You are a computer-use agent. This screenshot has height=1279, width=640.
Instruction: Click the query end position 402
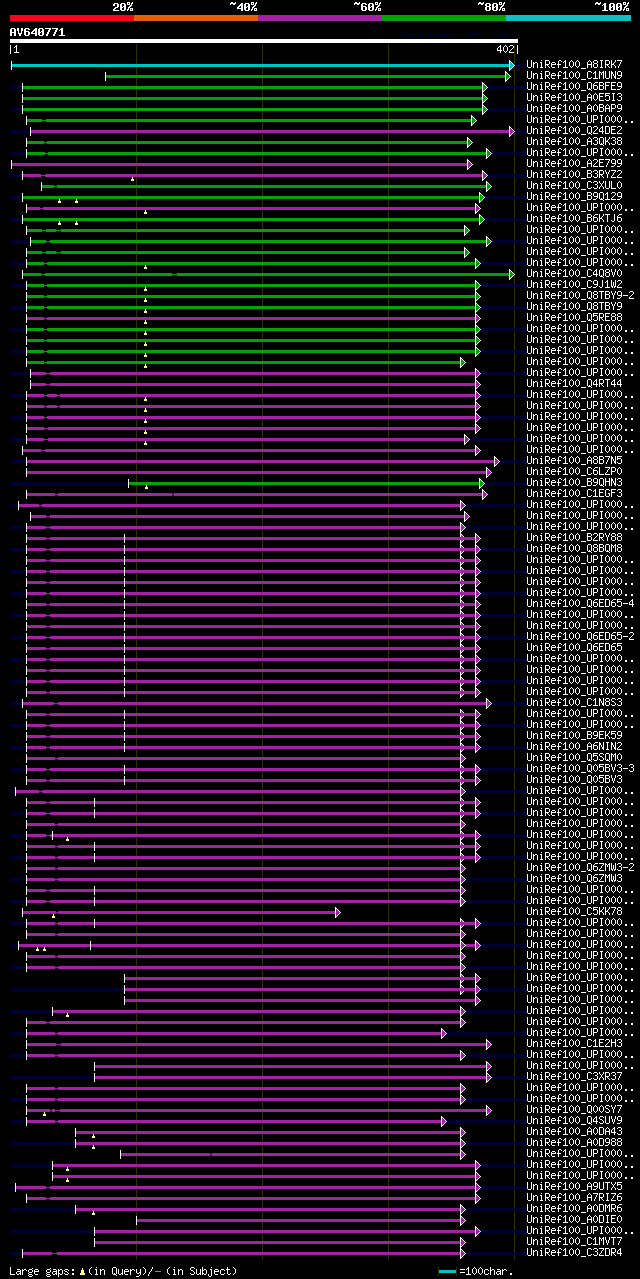pos(505,49)
